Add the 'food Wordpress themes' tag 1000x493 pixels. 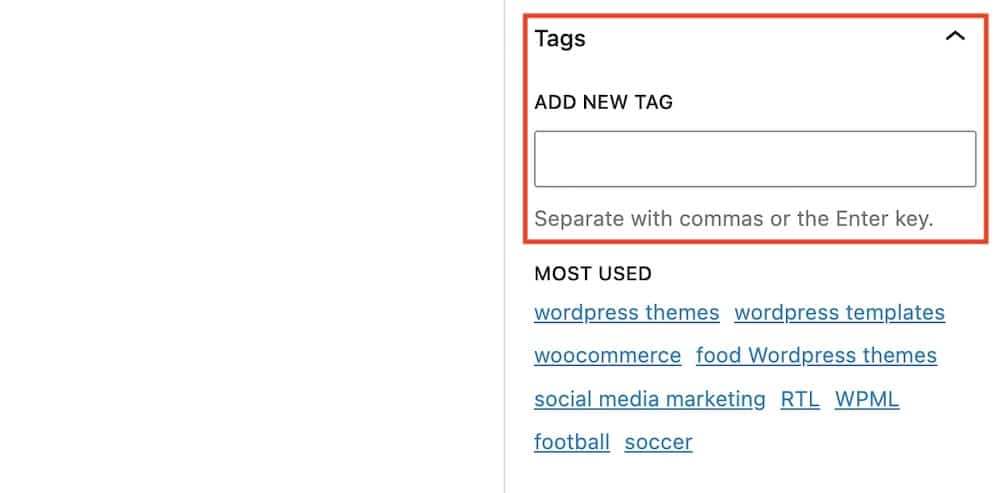(x=816, y=355)
